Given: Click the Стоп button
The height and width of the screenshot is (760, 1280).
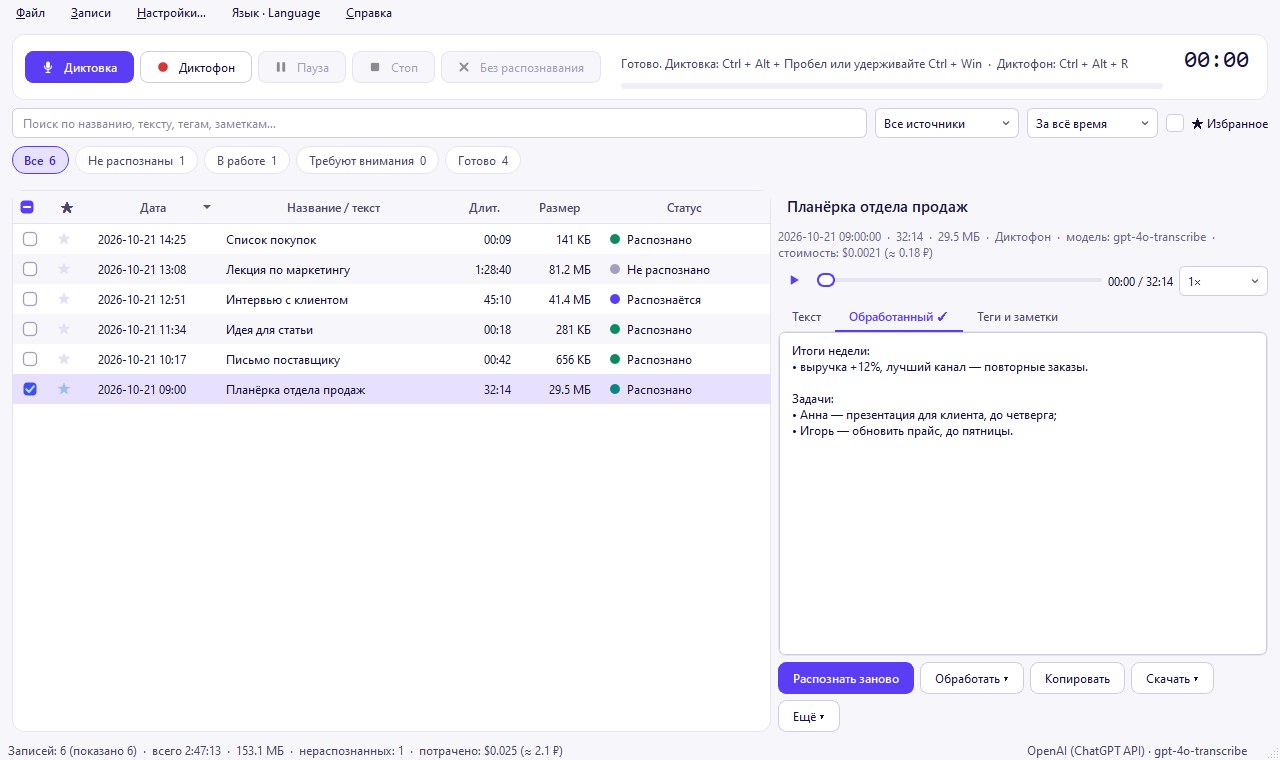Looking at the screenshot, I should click(394, 68).
